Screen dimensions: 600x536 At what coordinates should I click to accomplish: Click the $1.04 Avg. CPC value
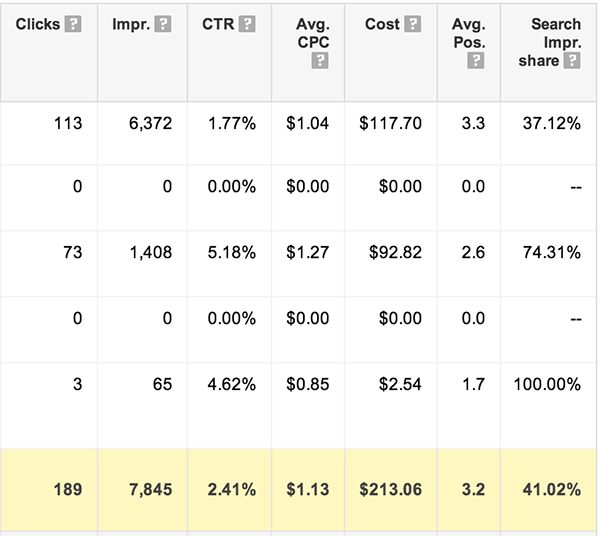click(x=308, y=124)
